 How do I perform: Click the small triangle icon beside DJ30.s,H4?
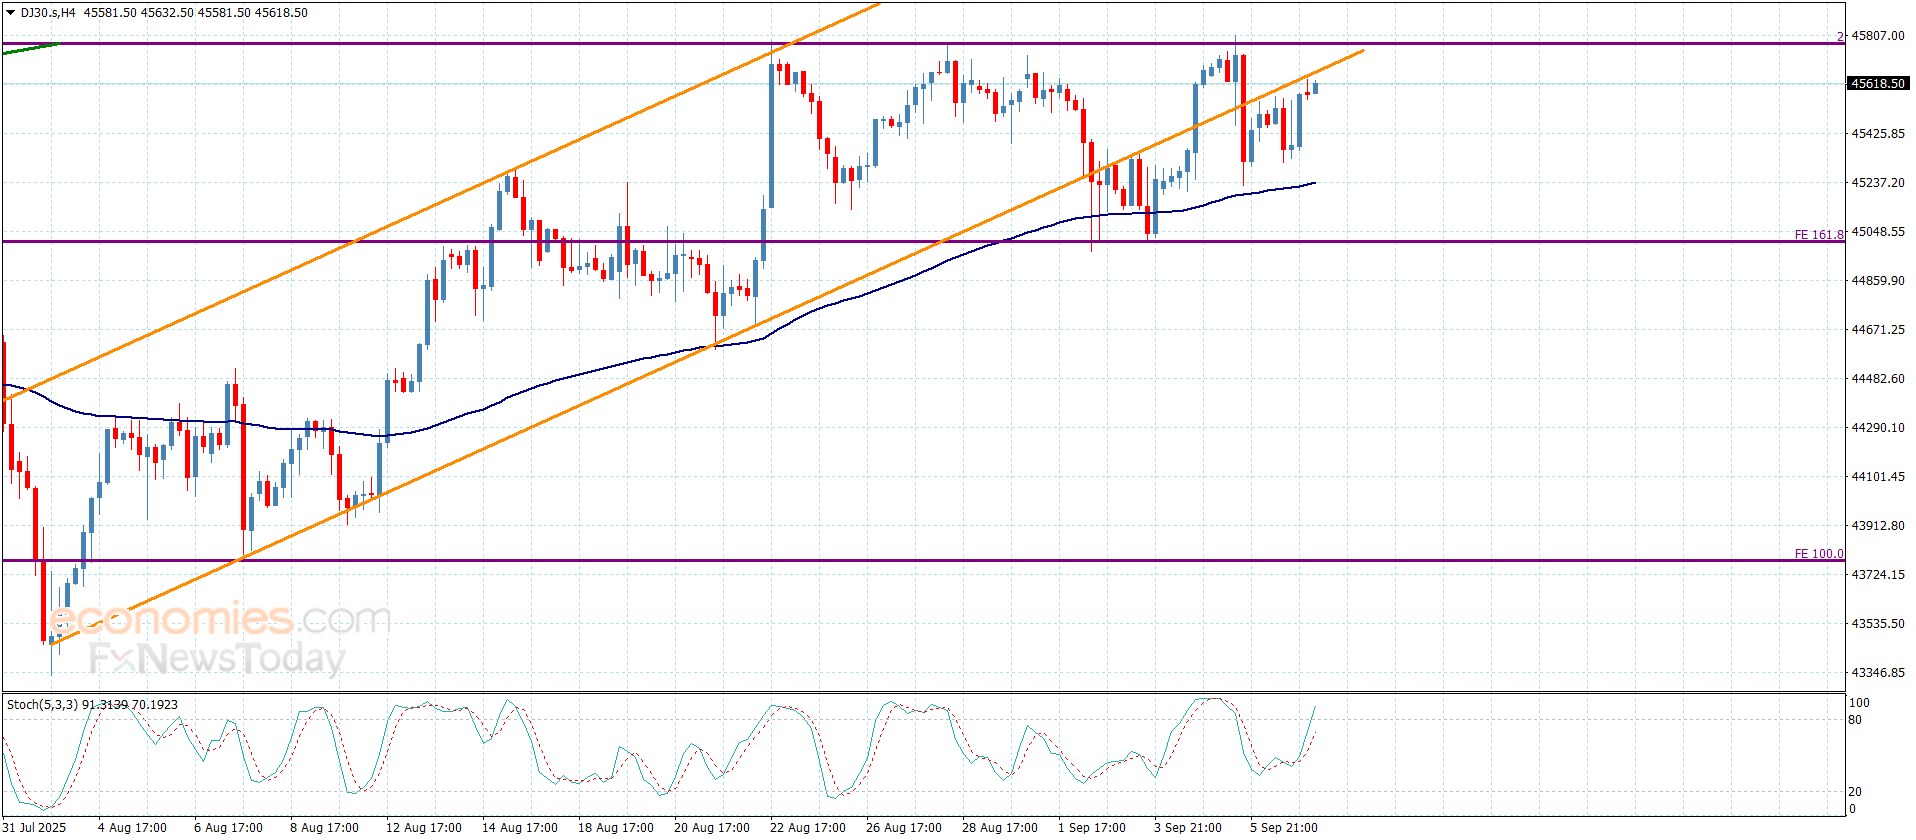pyautogui.click(x=11, y=13)
